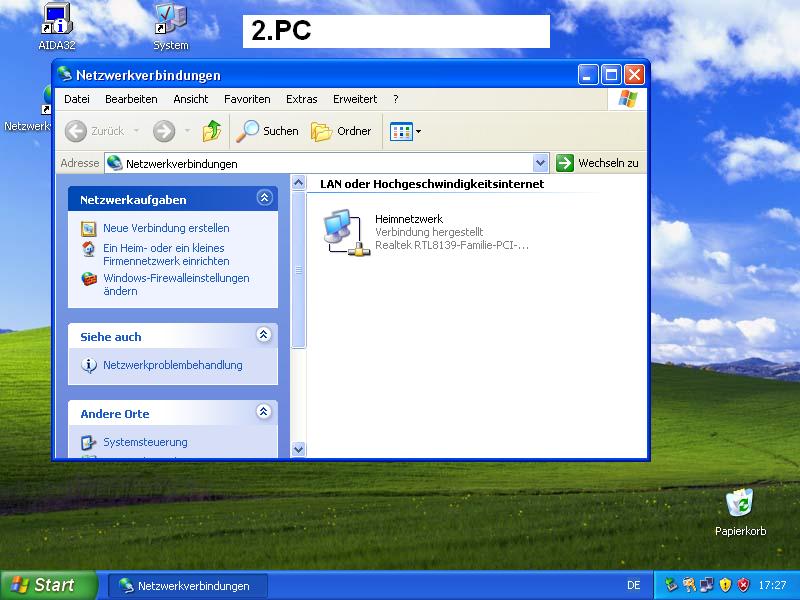Click the Suchen magnifier toolbar button

[x=267, y=131]
